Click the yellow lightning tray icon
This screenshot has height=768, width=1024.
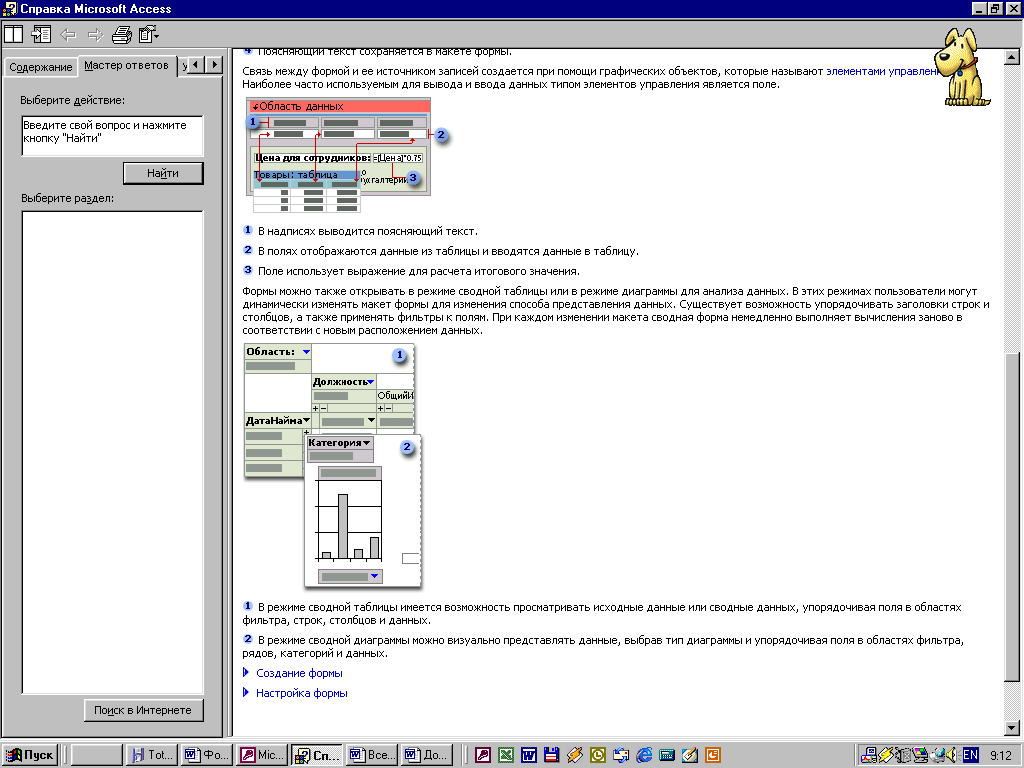(886, 755)
